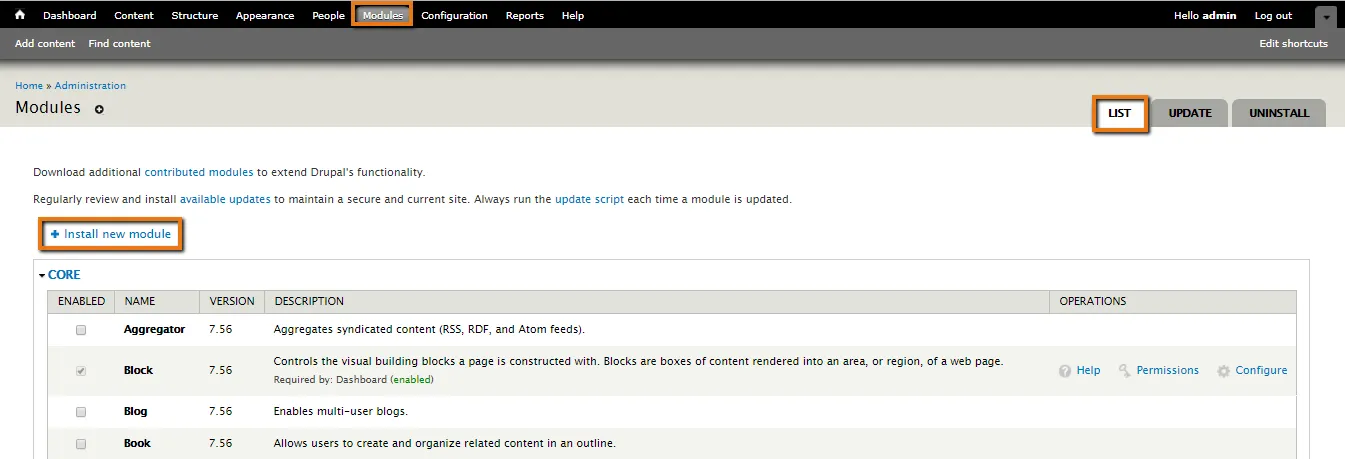Viewport: 1345px width, 459px height.
Task: Click the Configure gear icon for Block
Action: (1223, 371)
